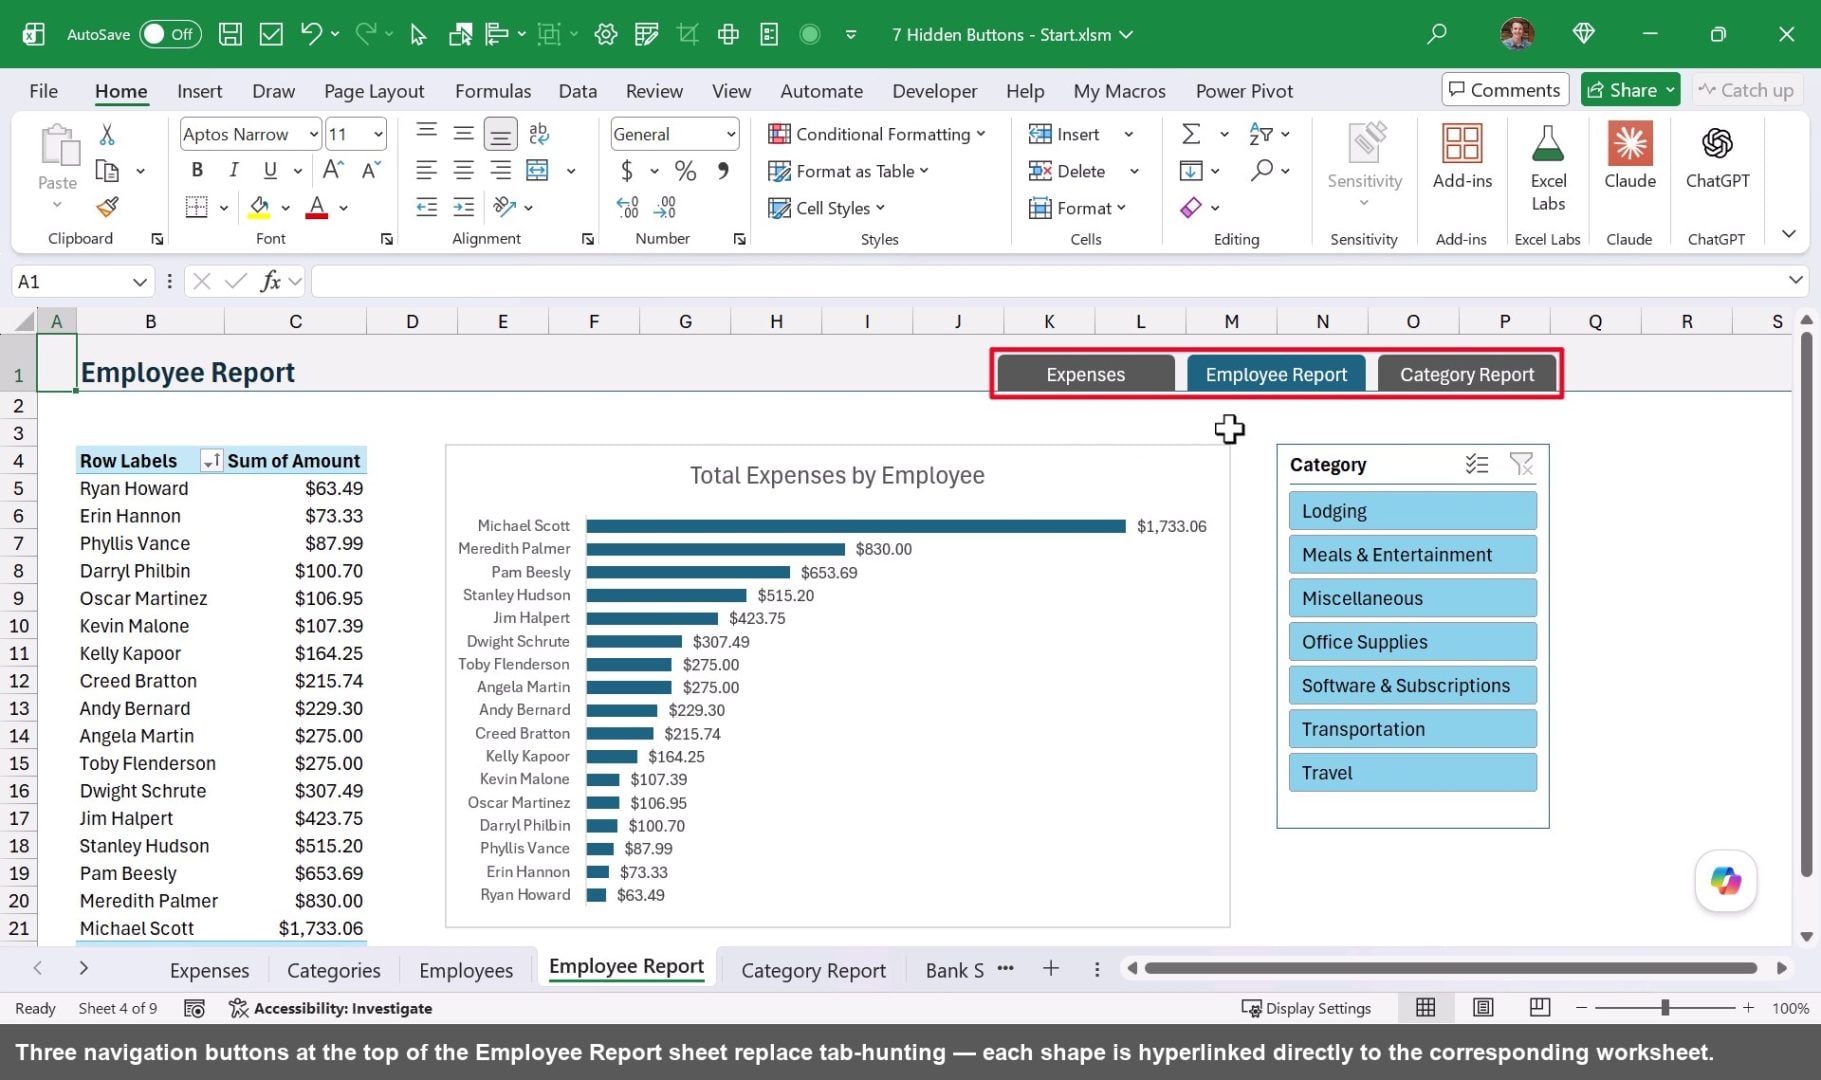Open the Comments button
Screen dimensions: 1821x1080
(x=1505, y=90)
